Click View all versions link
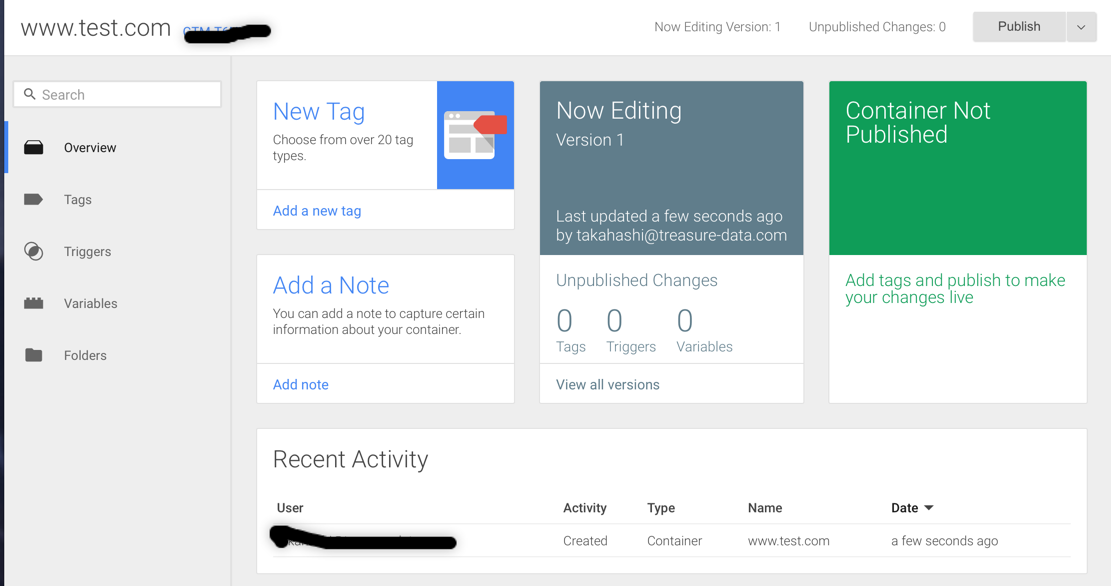Viewport: 1111px width, 586px height. point(607,384)
